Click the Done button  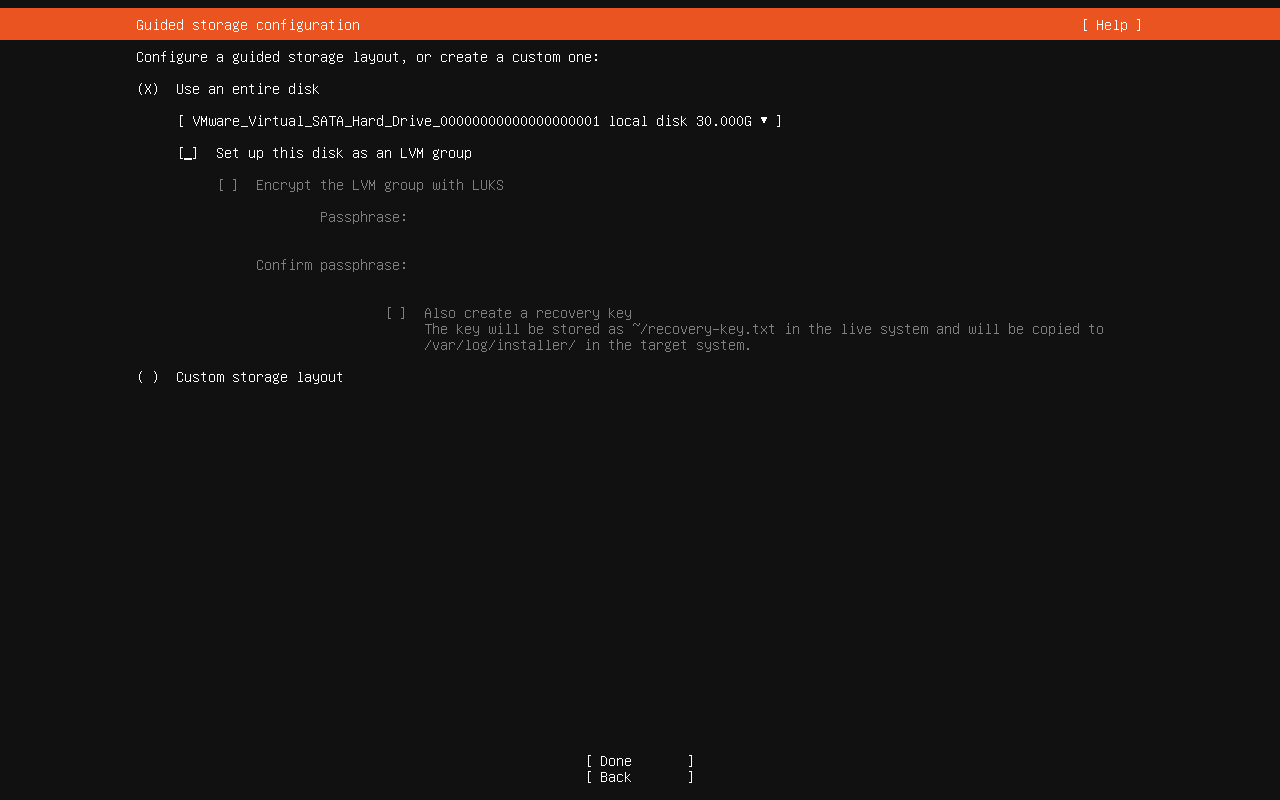[x=640, y=761]
